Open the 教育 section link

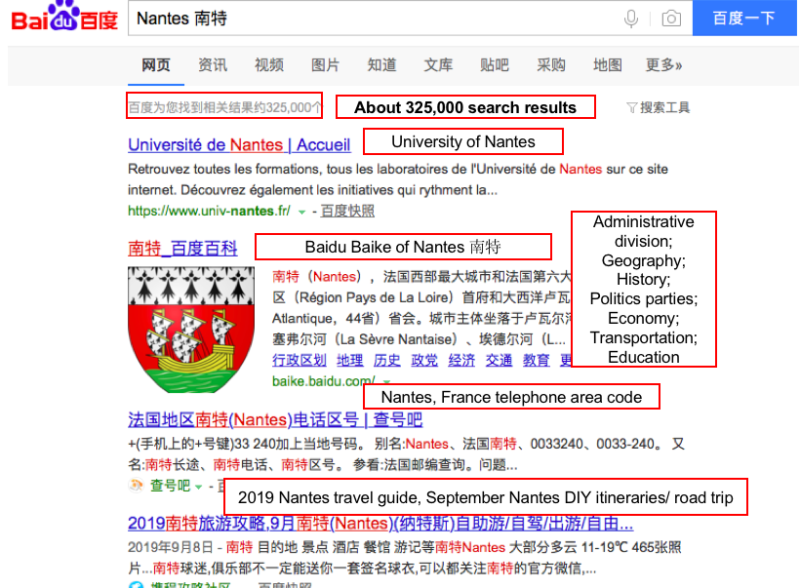(536, 360)
